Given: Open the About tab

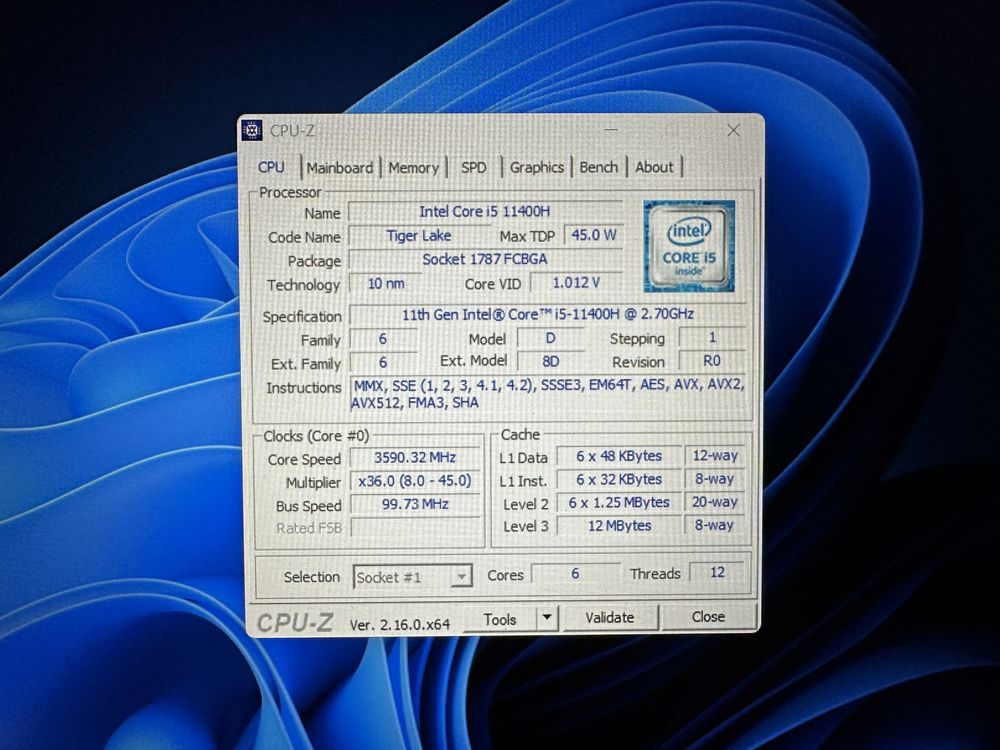Looking at the screenshot, I should [x=654, y=167].
